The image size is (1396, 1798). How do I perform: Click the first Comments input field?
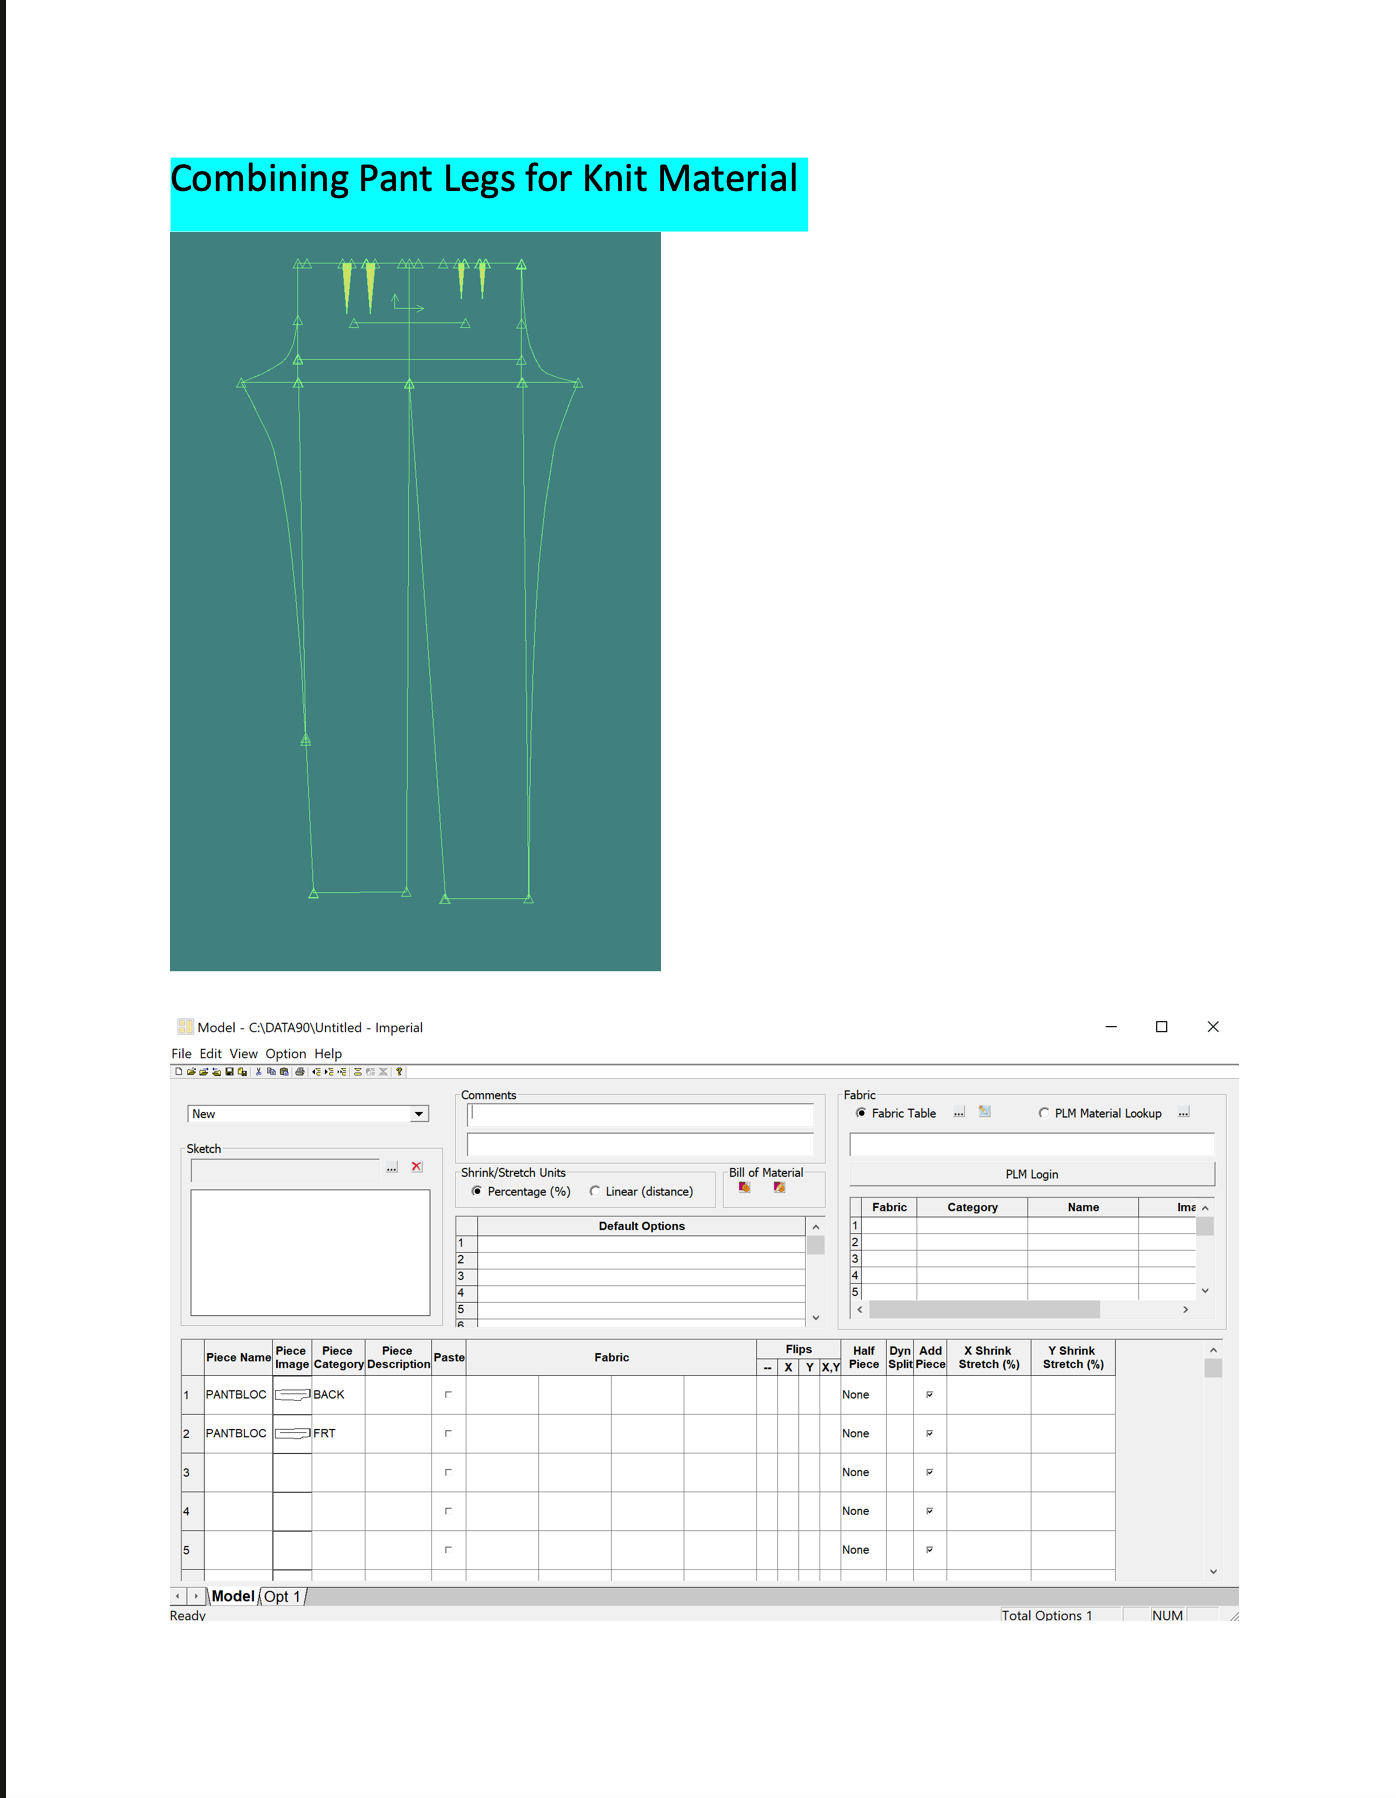tap(641, 1114)
